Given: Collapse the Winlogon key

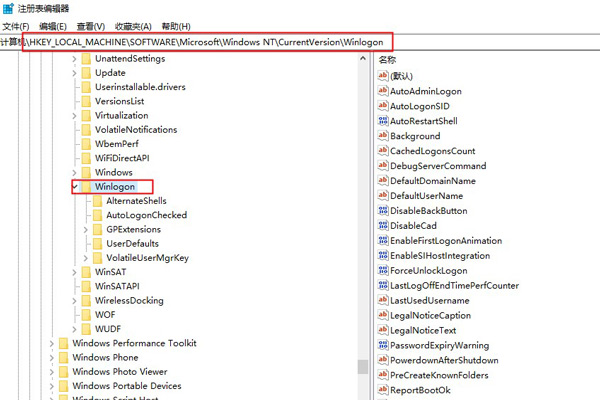Looking at the screenshot, I should [75, 187].
